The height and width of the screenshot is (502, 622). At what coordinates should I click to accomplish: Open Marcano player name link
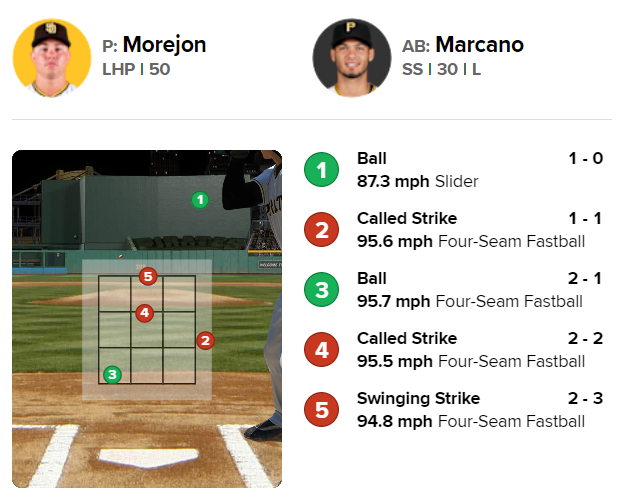480,44
